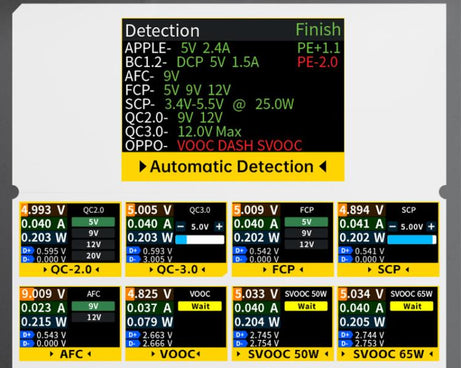Open the AFC mode label
The image size is (461, 368).
point(71,354)
